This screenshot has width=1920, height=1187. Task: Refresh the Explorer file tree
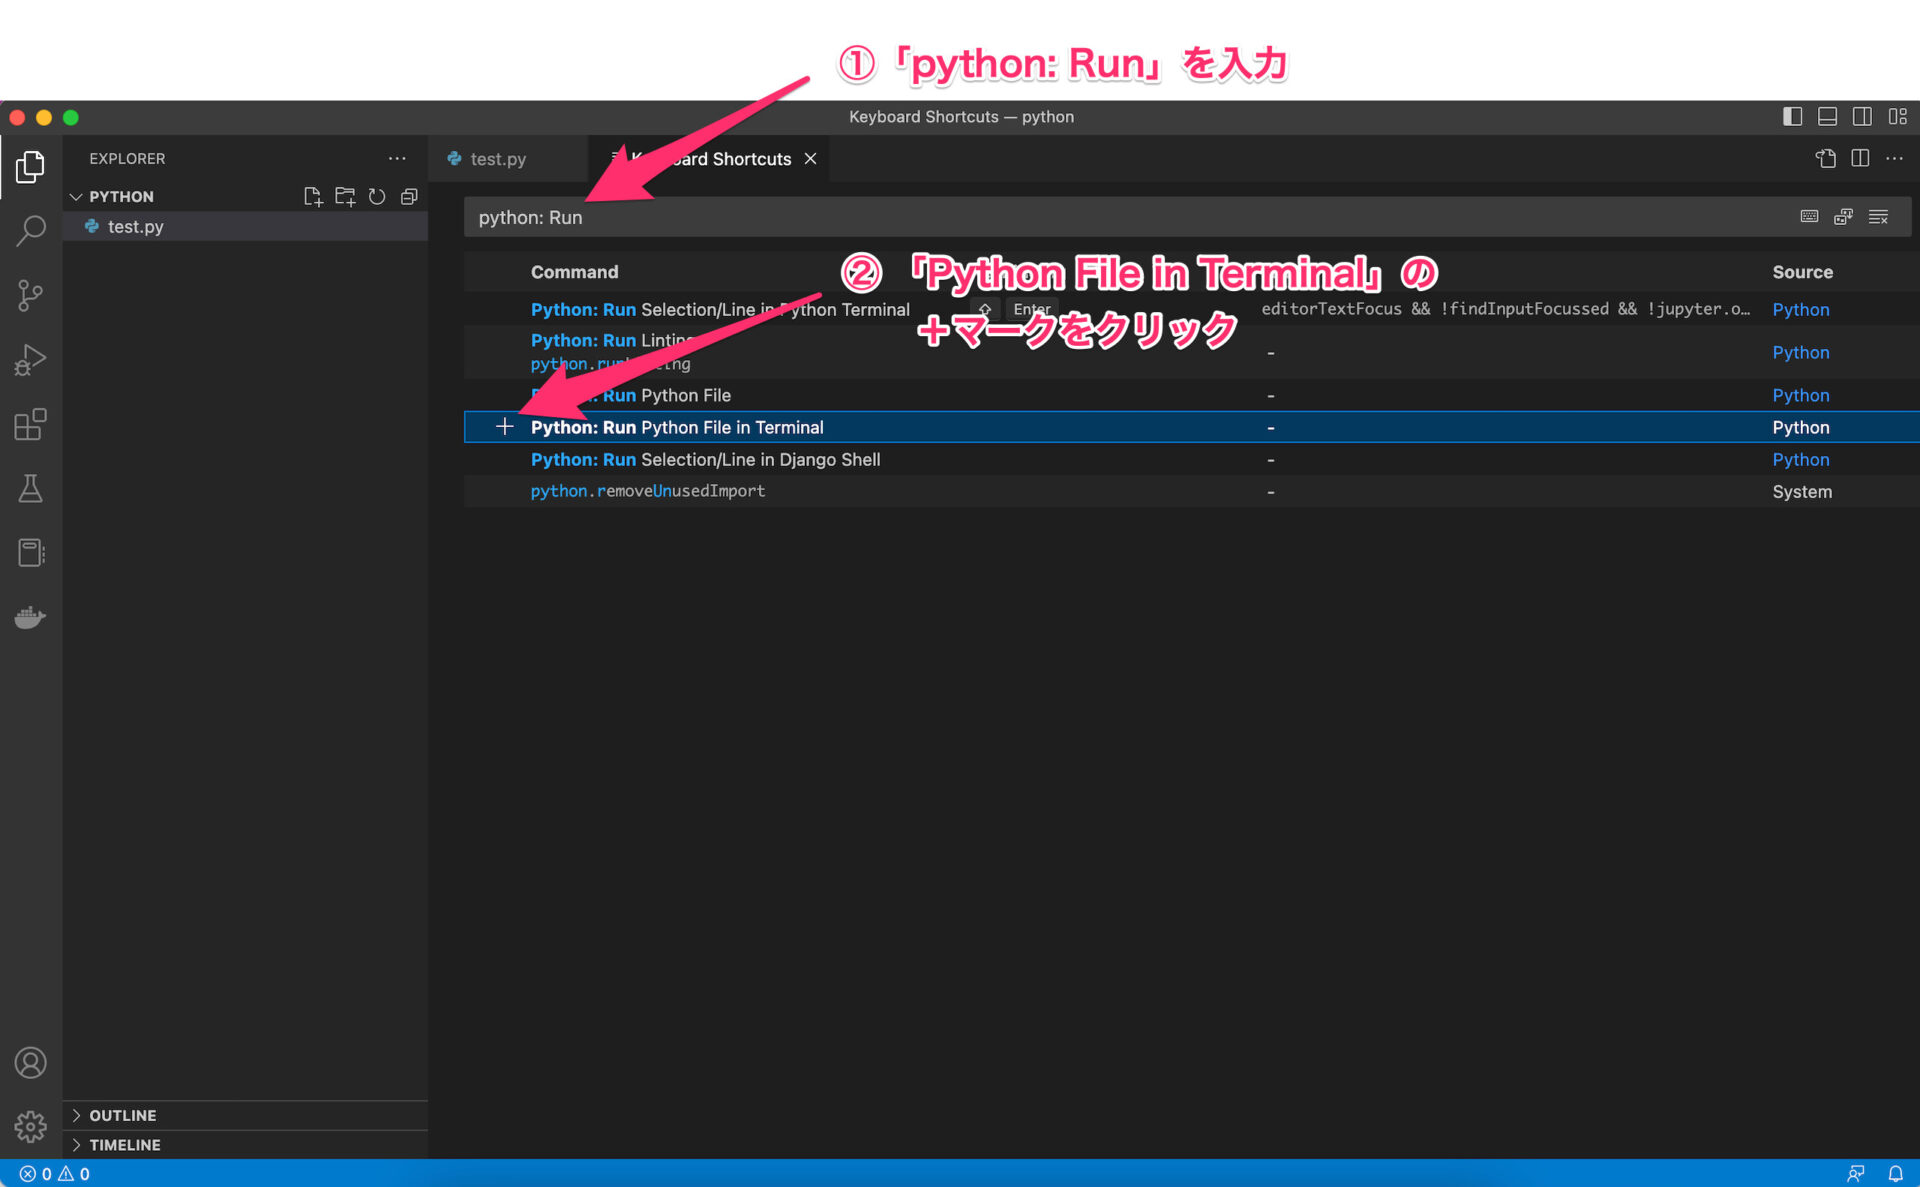[377, 196]
